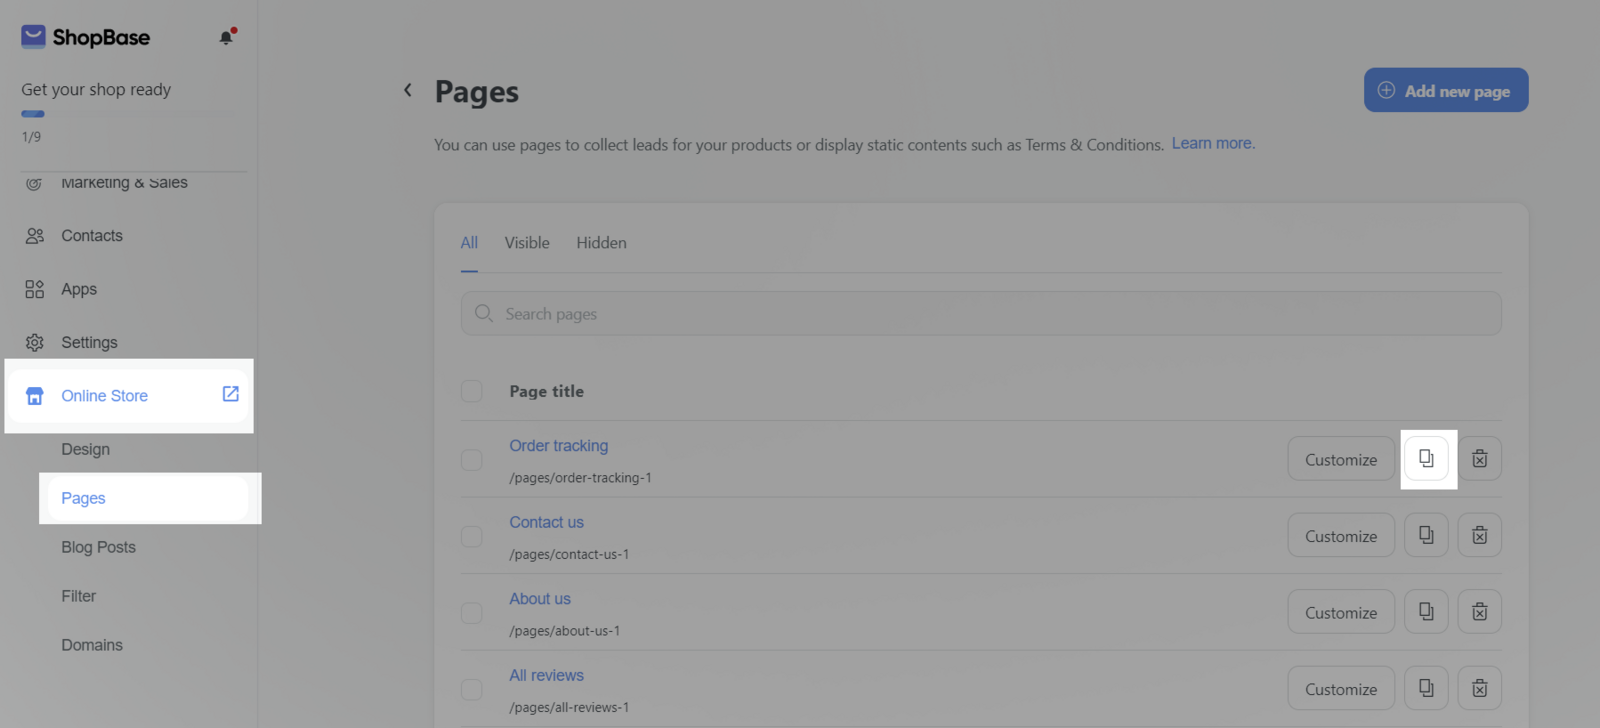Check the Contact us row checkbox
Screen dimensions: 1600x728
[472, 537]
